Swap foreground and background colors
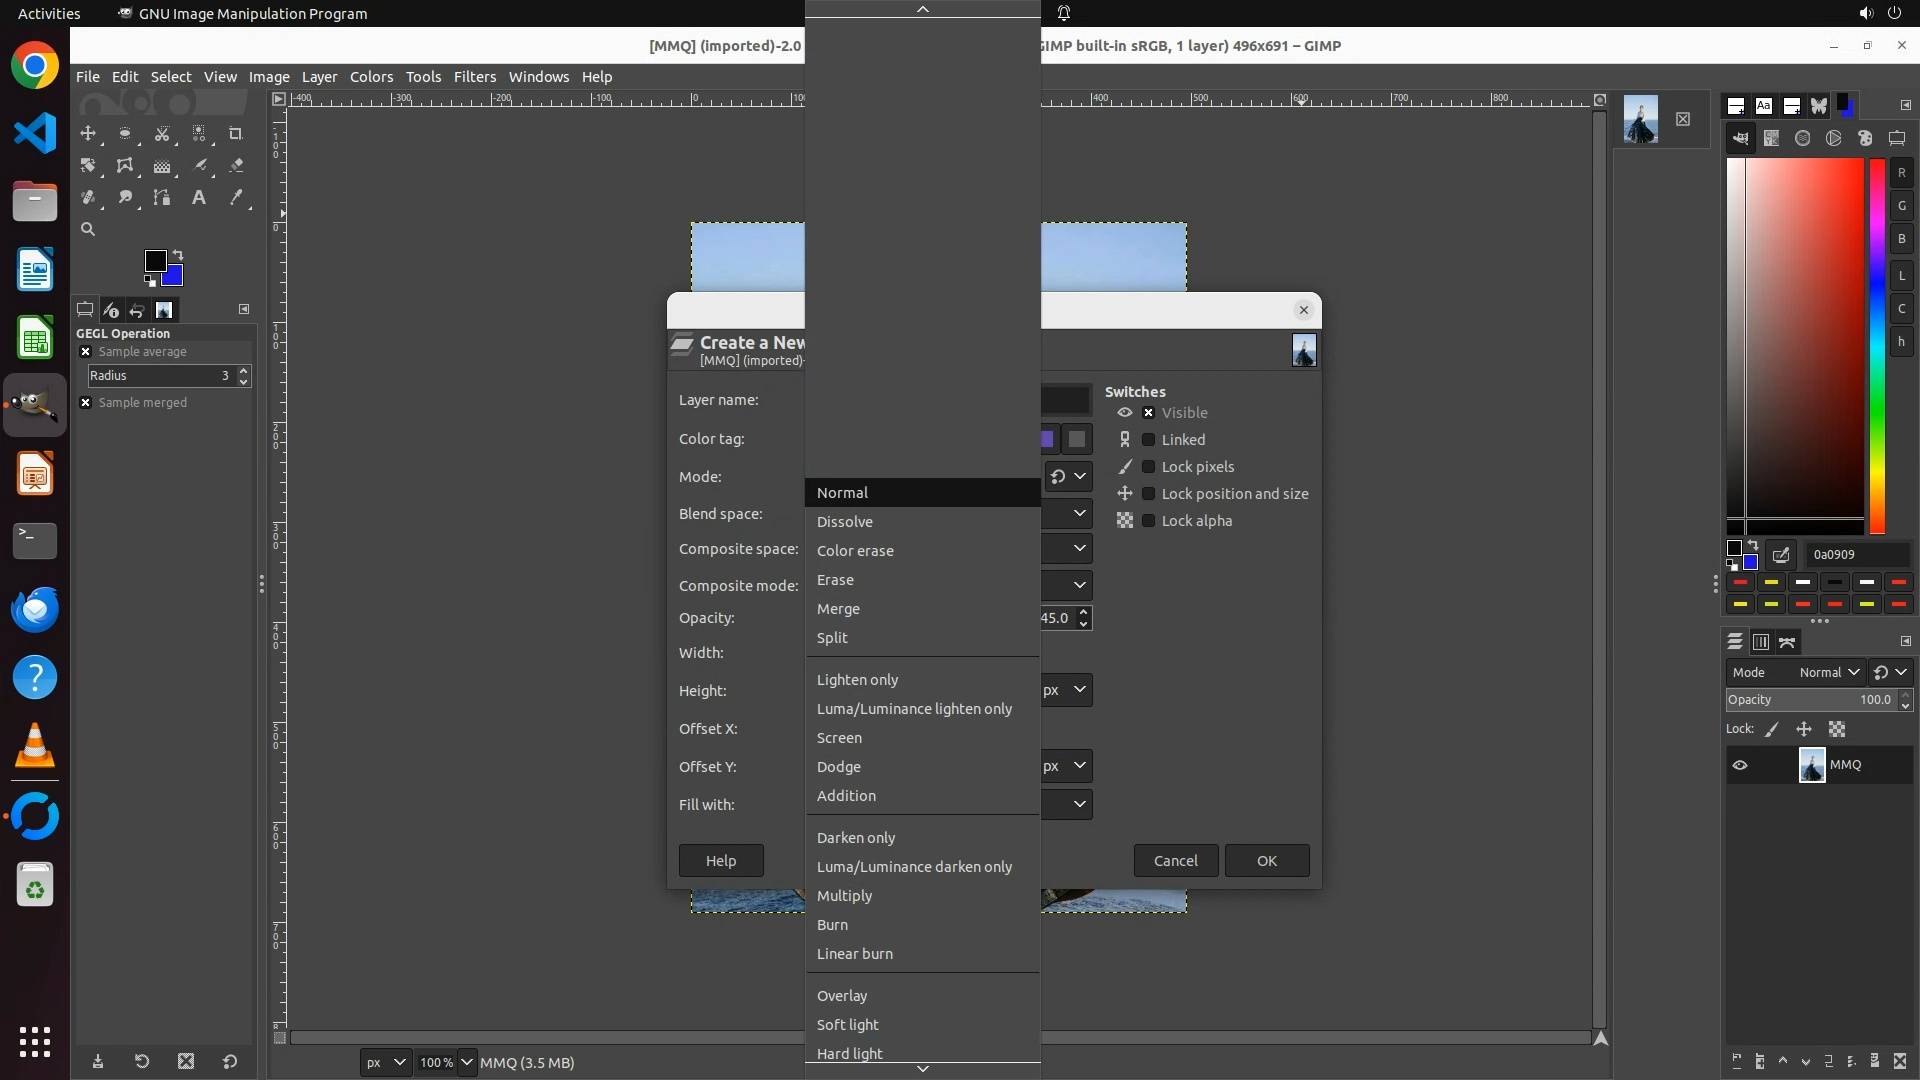The image size is (1920, 1080). point(178,255)
